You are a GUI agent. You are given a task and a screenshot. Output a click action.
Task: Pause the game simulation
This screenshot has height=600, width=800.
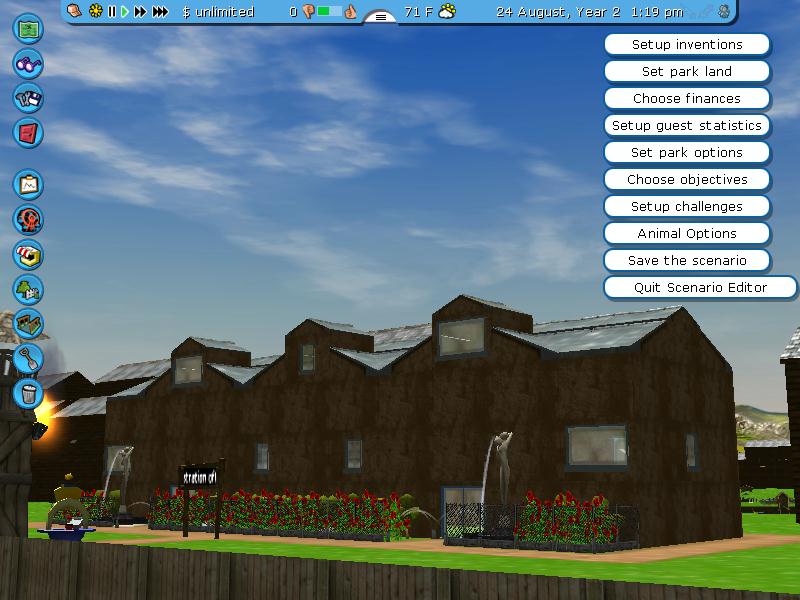[x=112, y=12]
